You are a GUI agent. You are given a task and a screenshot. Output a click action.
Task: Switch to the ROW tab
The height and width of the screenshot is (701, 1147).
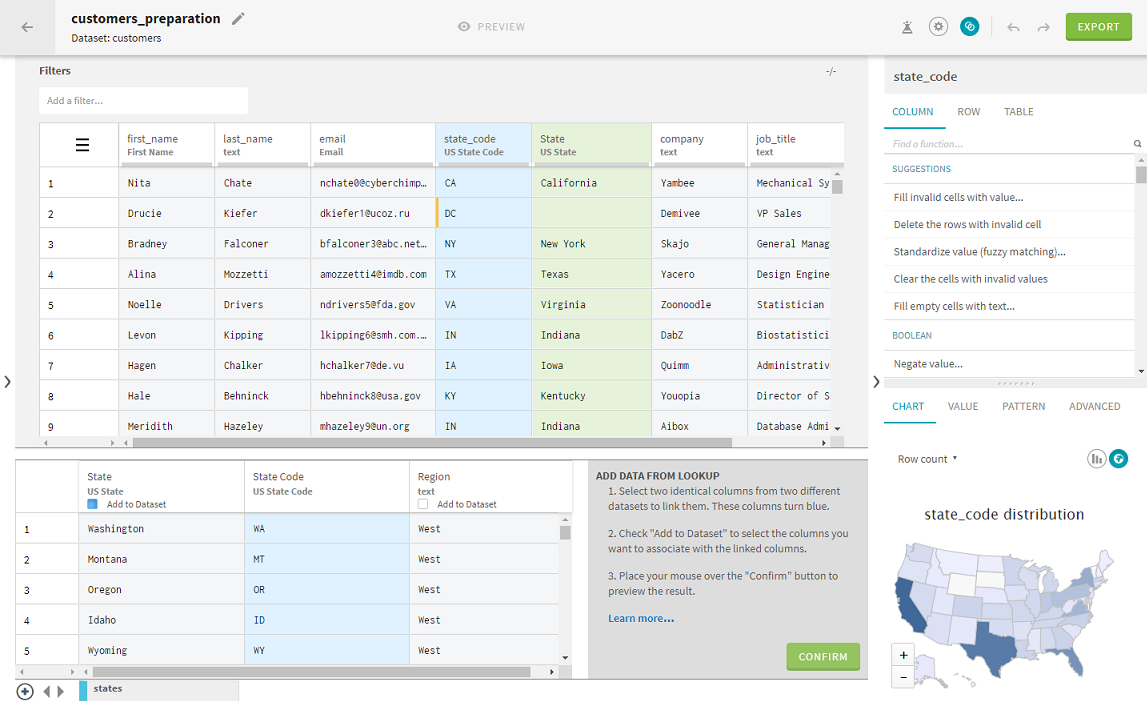[968, 112]
